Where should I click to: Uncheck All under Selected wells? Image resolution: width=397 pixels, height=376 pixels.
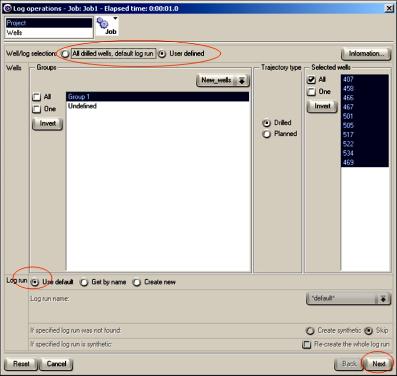pyautogui.click(x=311, y=80)
